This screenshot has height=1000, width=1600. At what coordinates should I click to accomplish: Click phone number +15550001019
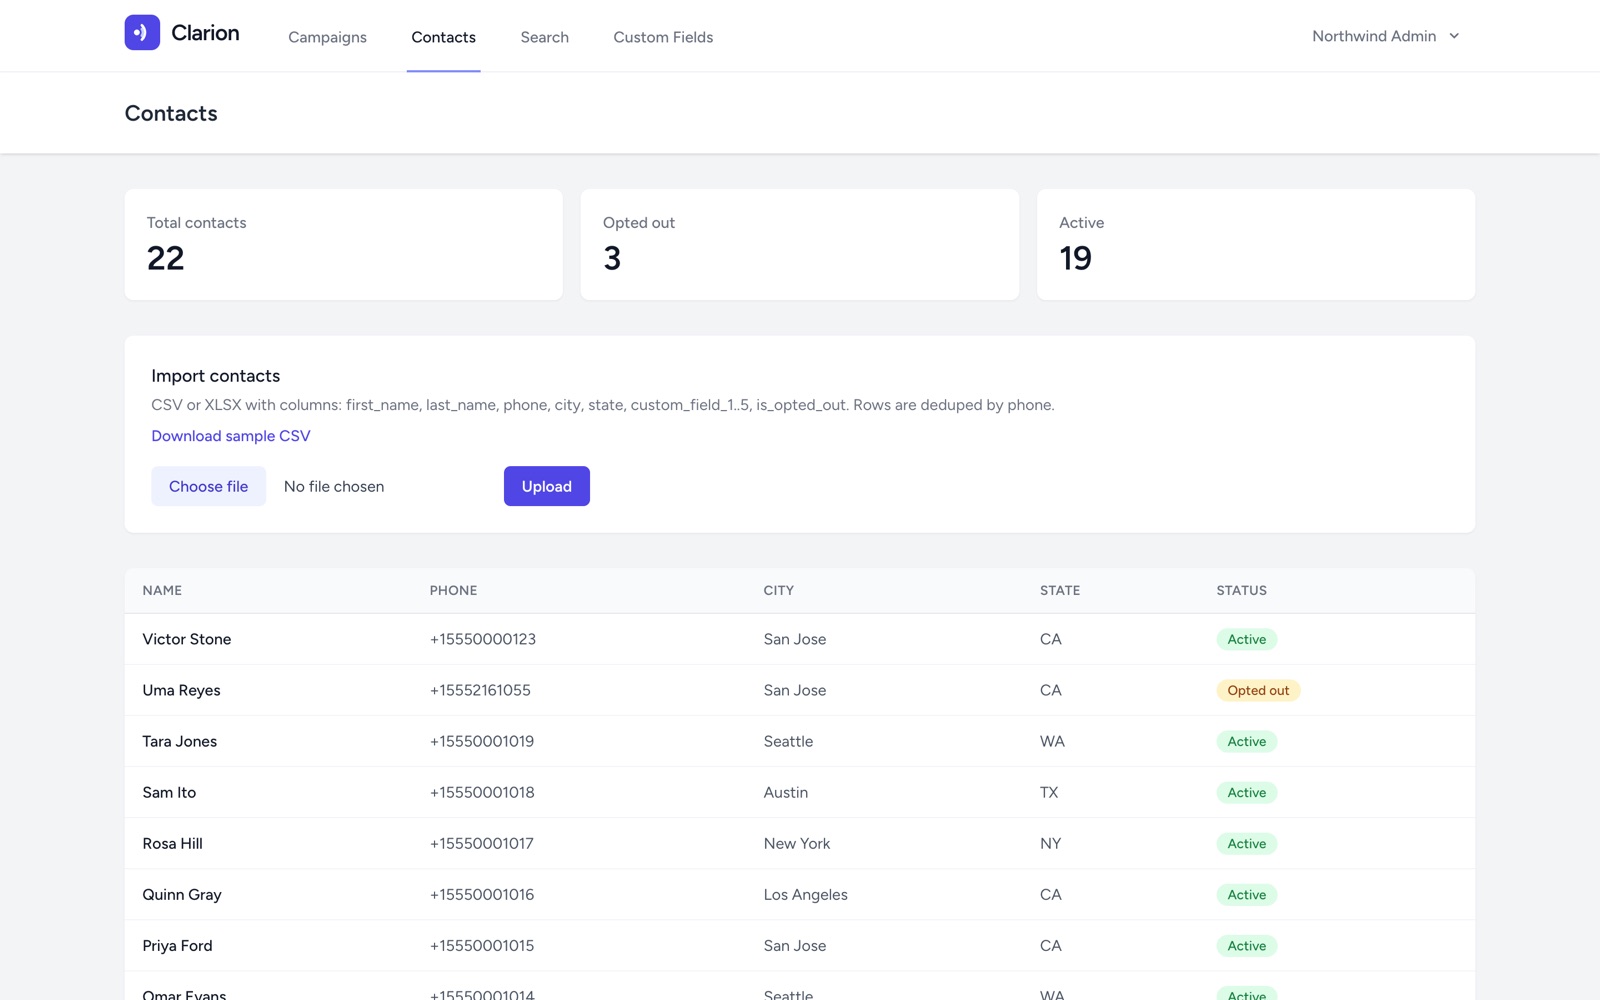tap(482, 741)
